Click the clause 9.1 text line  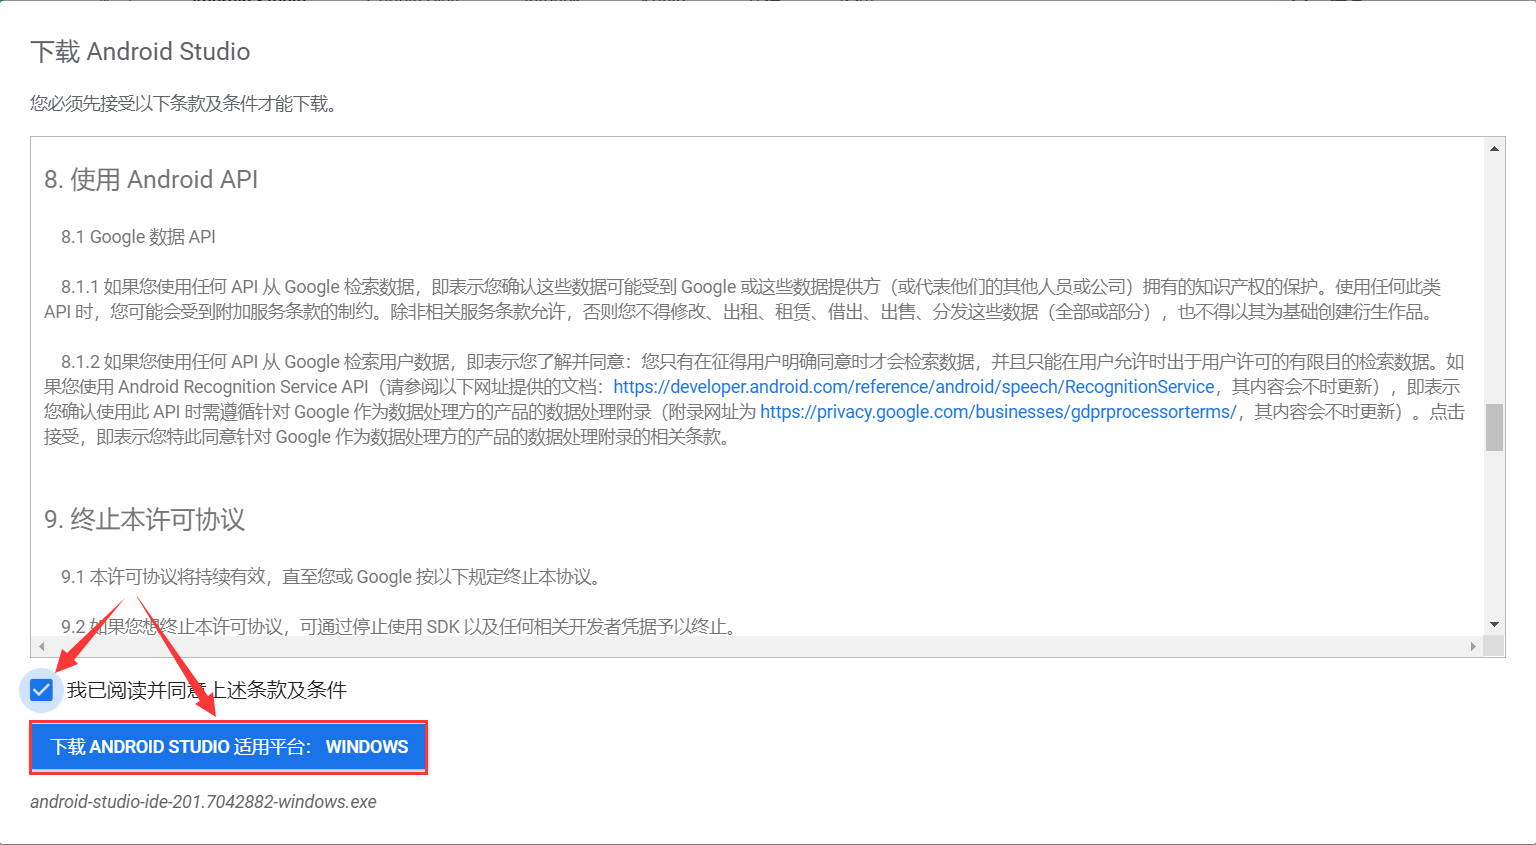coord(330,577)
